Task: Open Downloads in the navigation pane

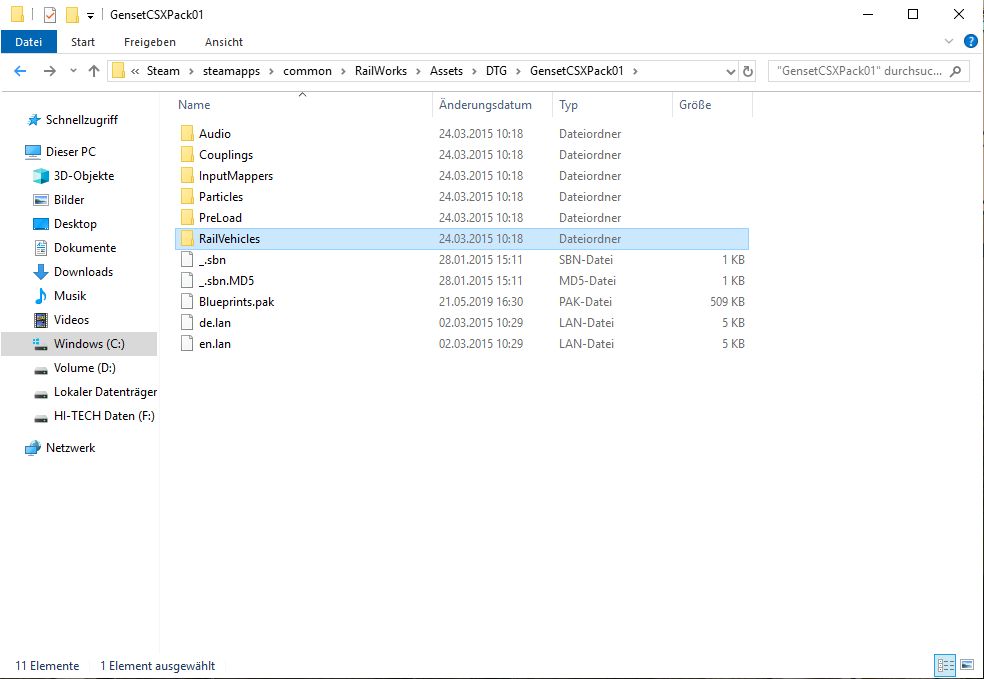Action: (83, 272)
